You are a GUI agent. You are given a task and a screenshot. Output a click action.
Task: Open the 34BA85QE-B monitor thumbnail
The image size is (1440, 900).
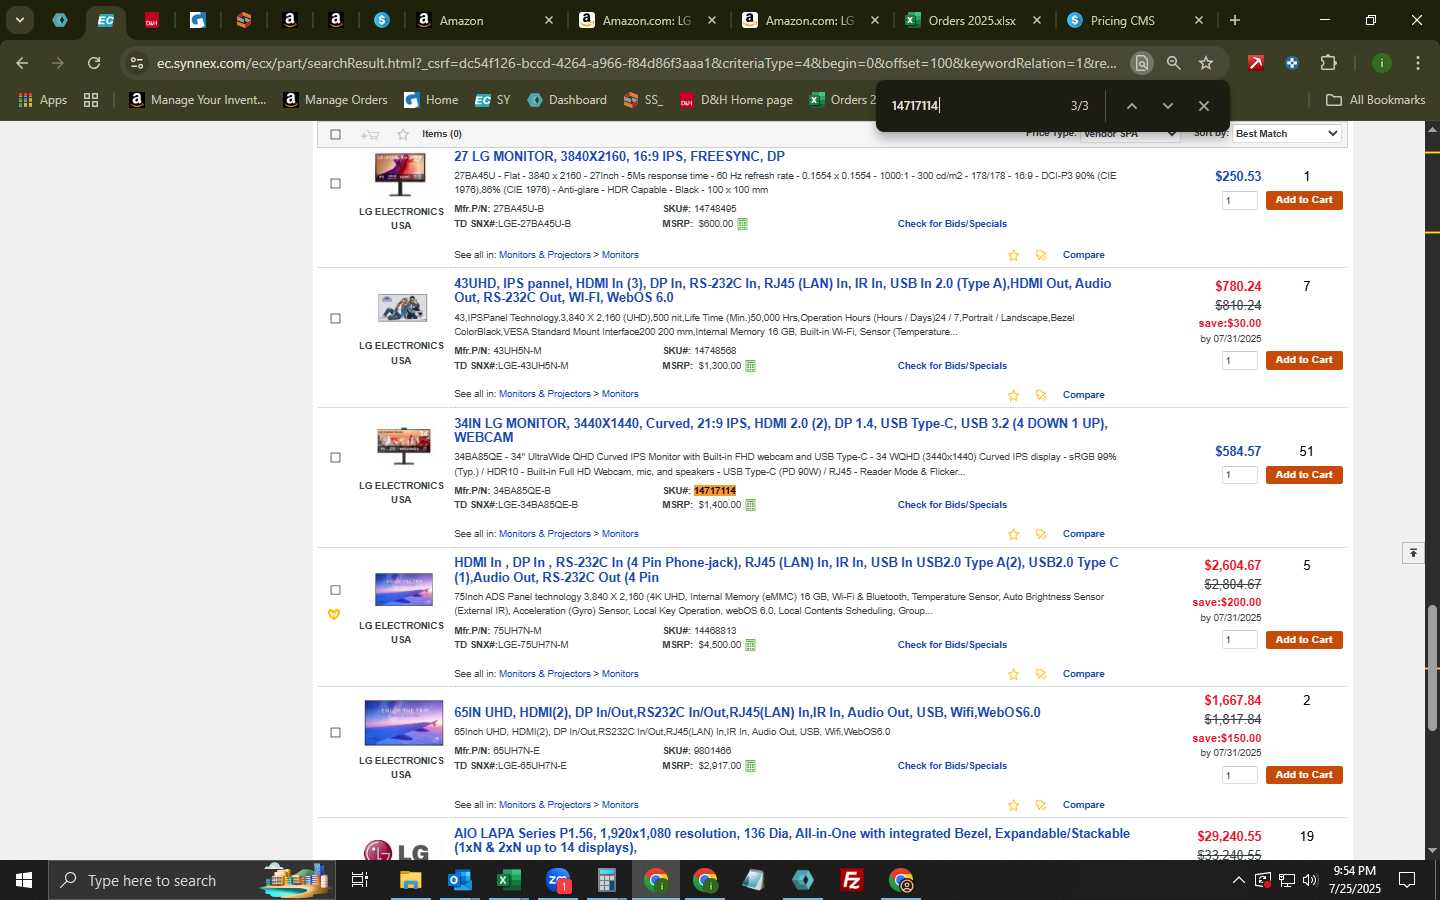[403, 446]
